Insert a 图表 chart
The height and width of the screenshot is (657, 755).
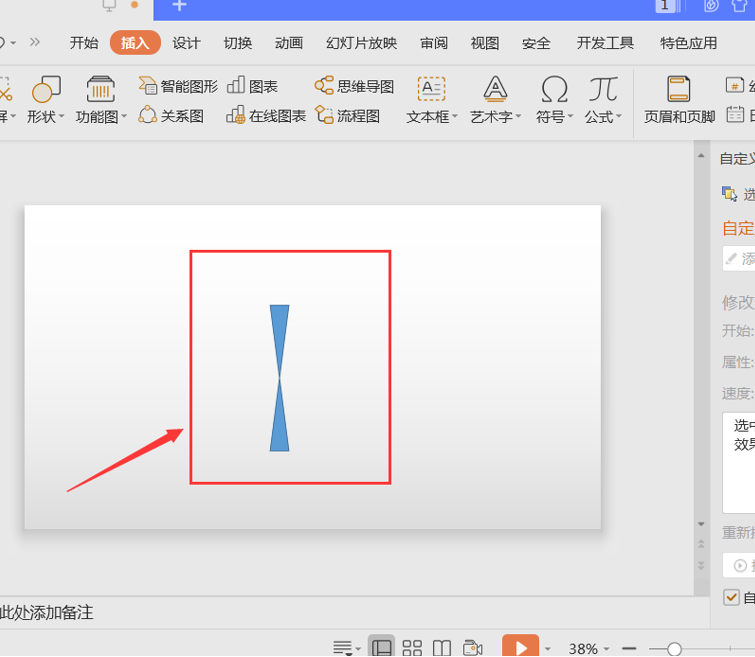coord(252,86)
